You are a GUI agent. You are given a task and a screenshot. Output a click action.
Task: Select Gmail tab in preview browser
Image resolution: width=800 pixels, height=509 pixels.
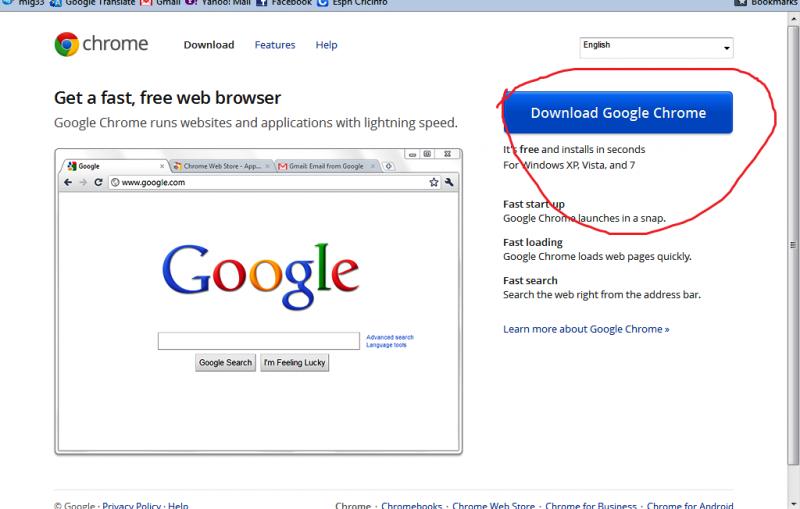click(327, 166)
